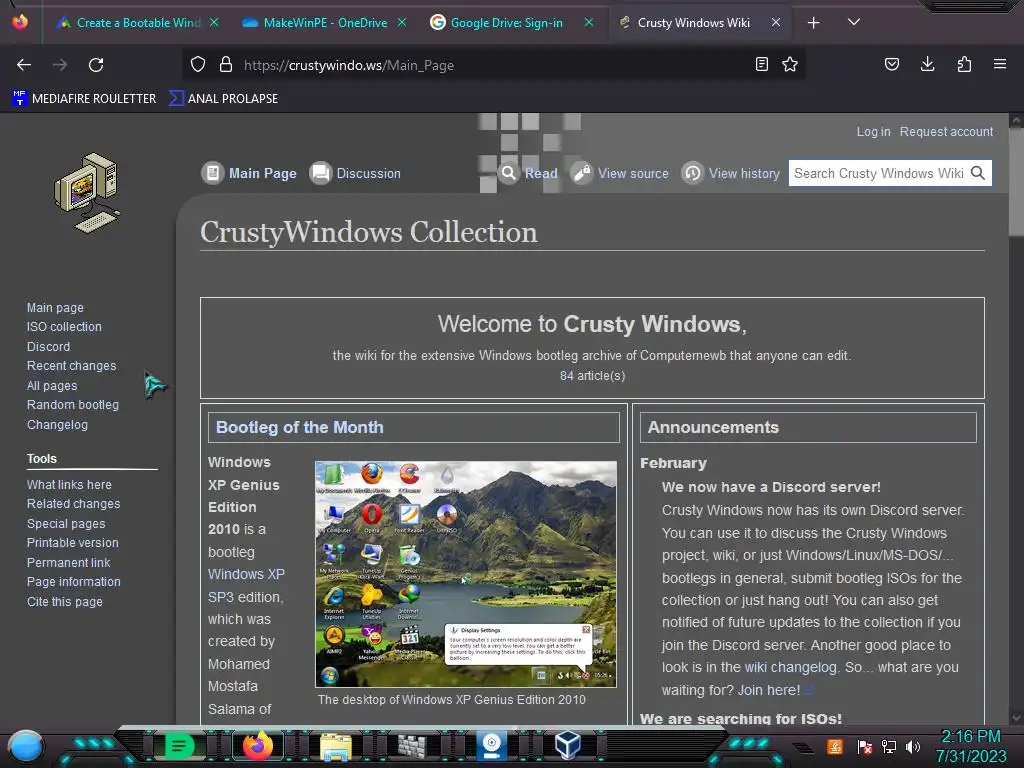Open the Pocket save icon
Image resolution: width=1024 pixels, height=768 pixels.
coord(892,64)
